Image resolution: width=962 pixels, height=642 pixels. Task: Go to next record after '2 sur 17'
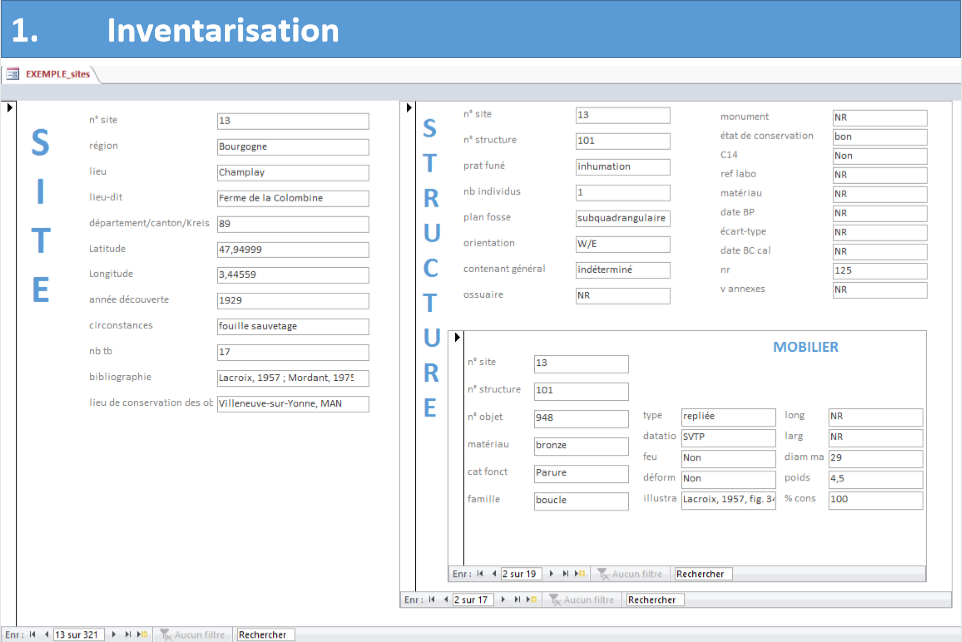[503, 600]
